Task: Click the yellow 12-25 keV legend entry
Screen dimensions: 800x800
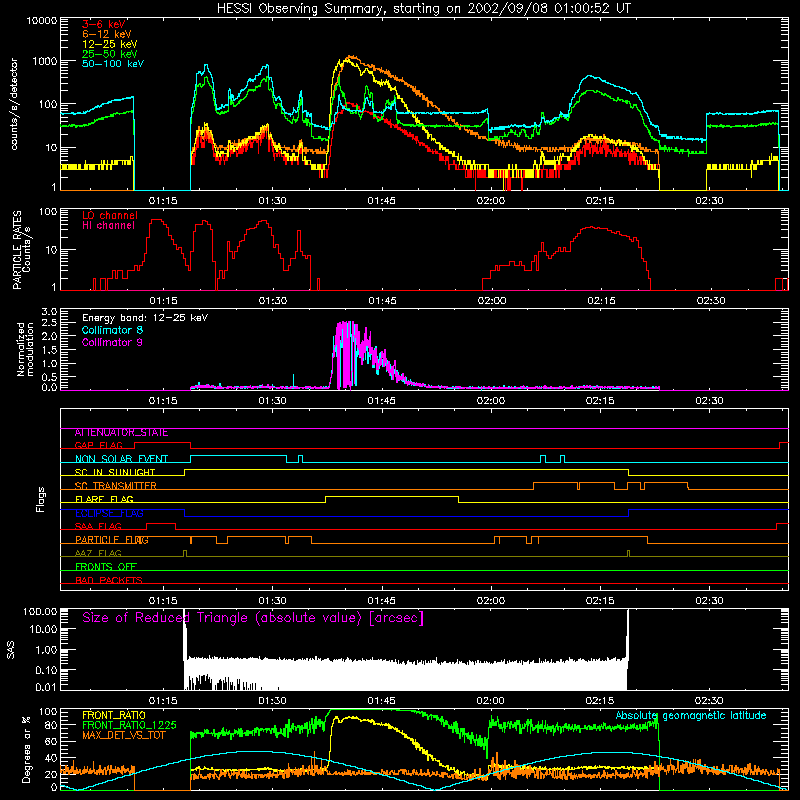Action: [109, 44]
